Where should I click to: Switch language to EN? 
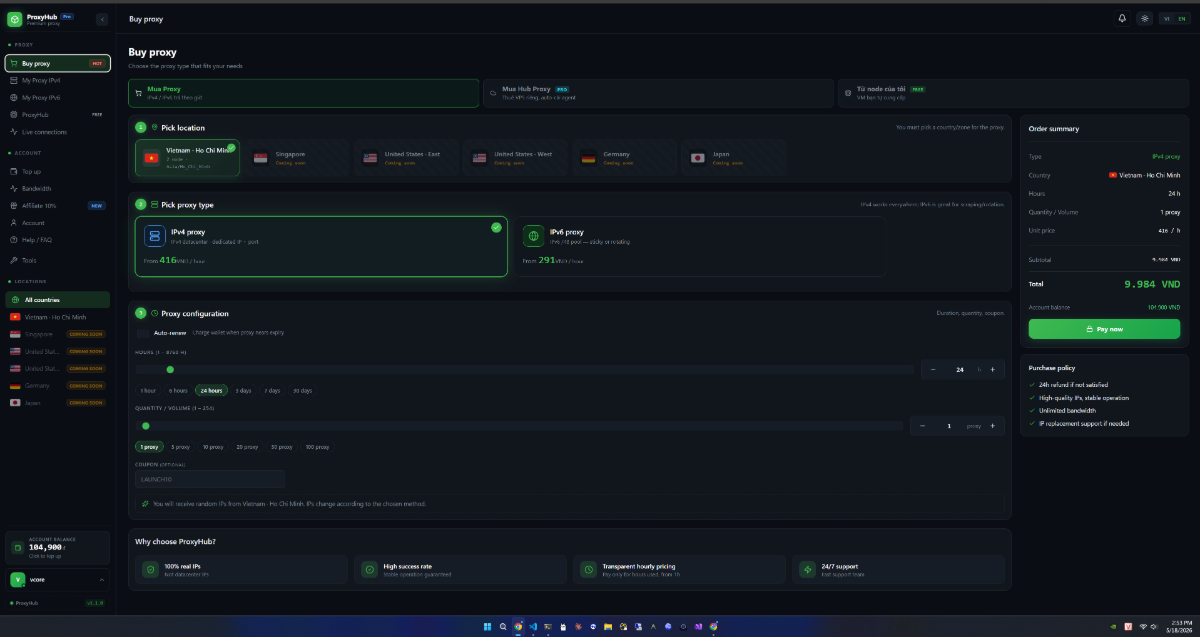[1181, 19]
